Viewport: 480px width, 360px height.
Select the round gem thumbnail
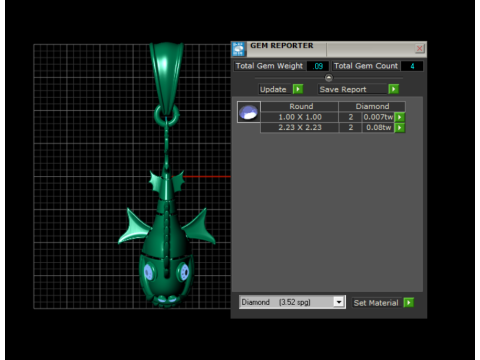pos(249,112)
